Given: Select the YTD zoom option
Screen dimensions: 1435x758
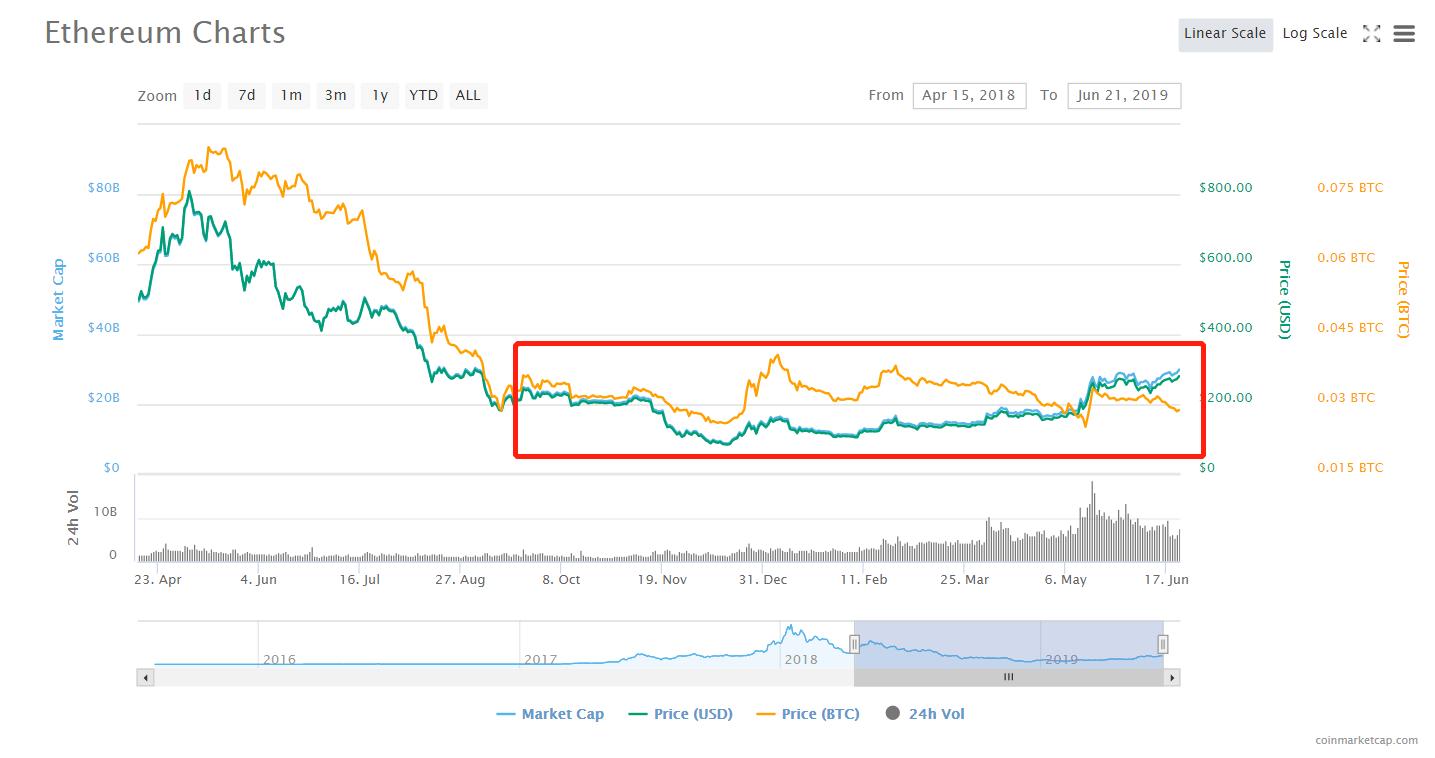Looking at the screenshot, I should [x=424, y=95].
